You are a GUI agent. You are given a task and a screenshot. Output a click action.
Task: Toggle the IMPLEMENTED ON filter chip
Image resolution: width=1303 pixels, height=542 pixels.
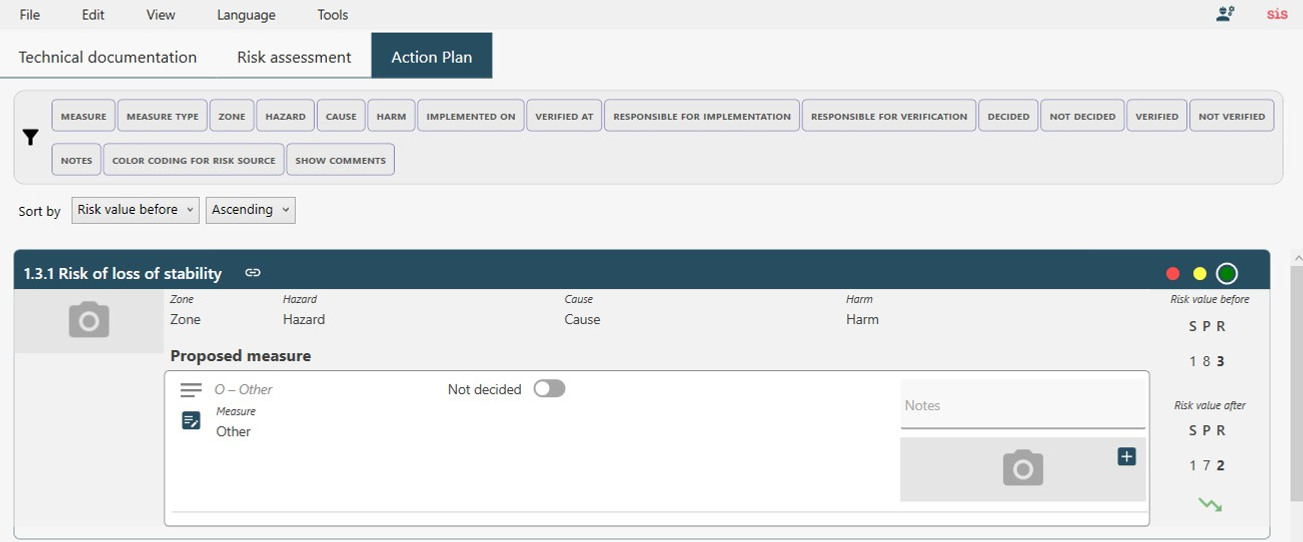(471, 116)
